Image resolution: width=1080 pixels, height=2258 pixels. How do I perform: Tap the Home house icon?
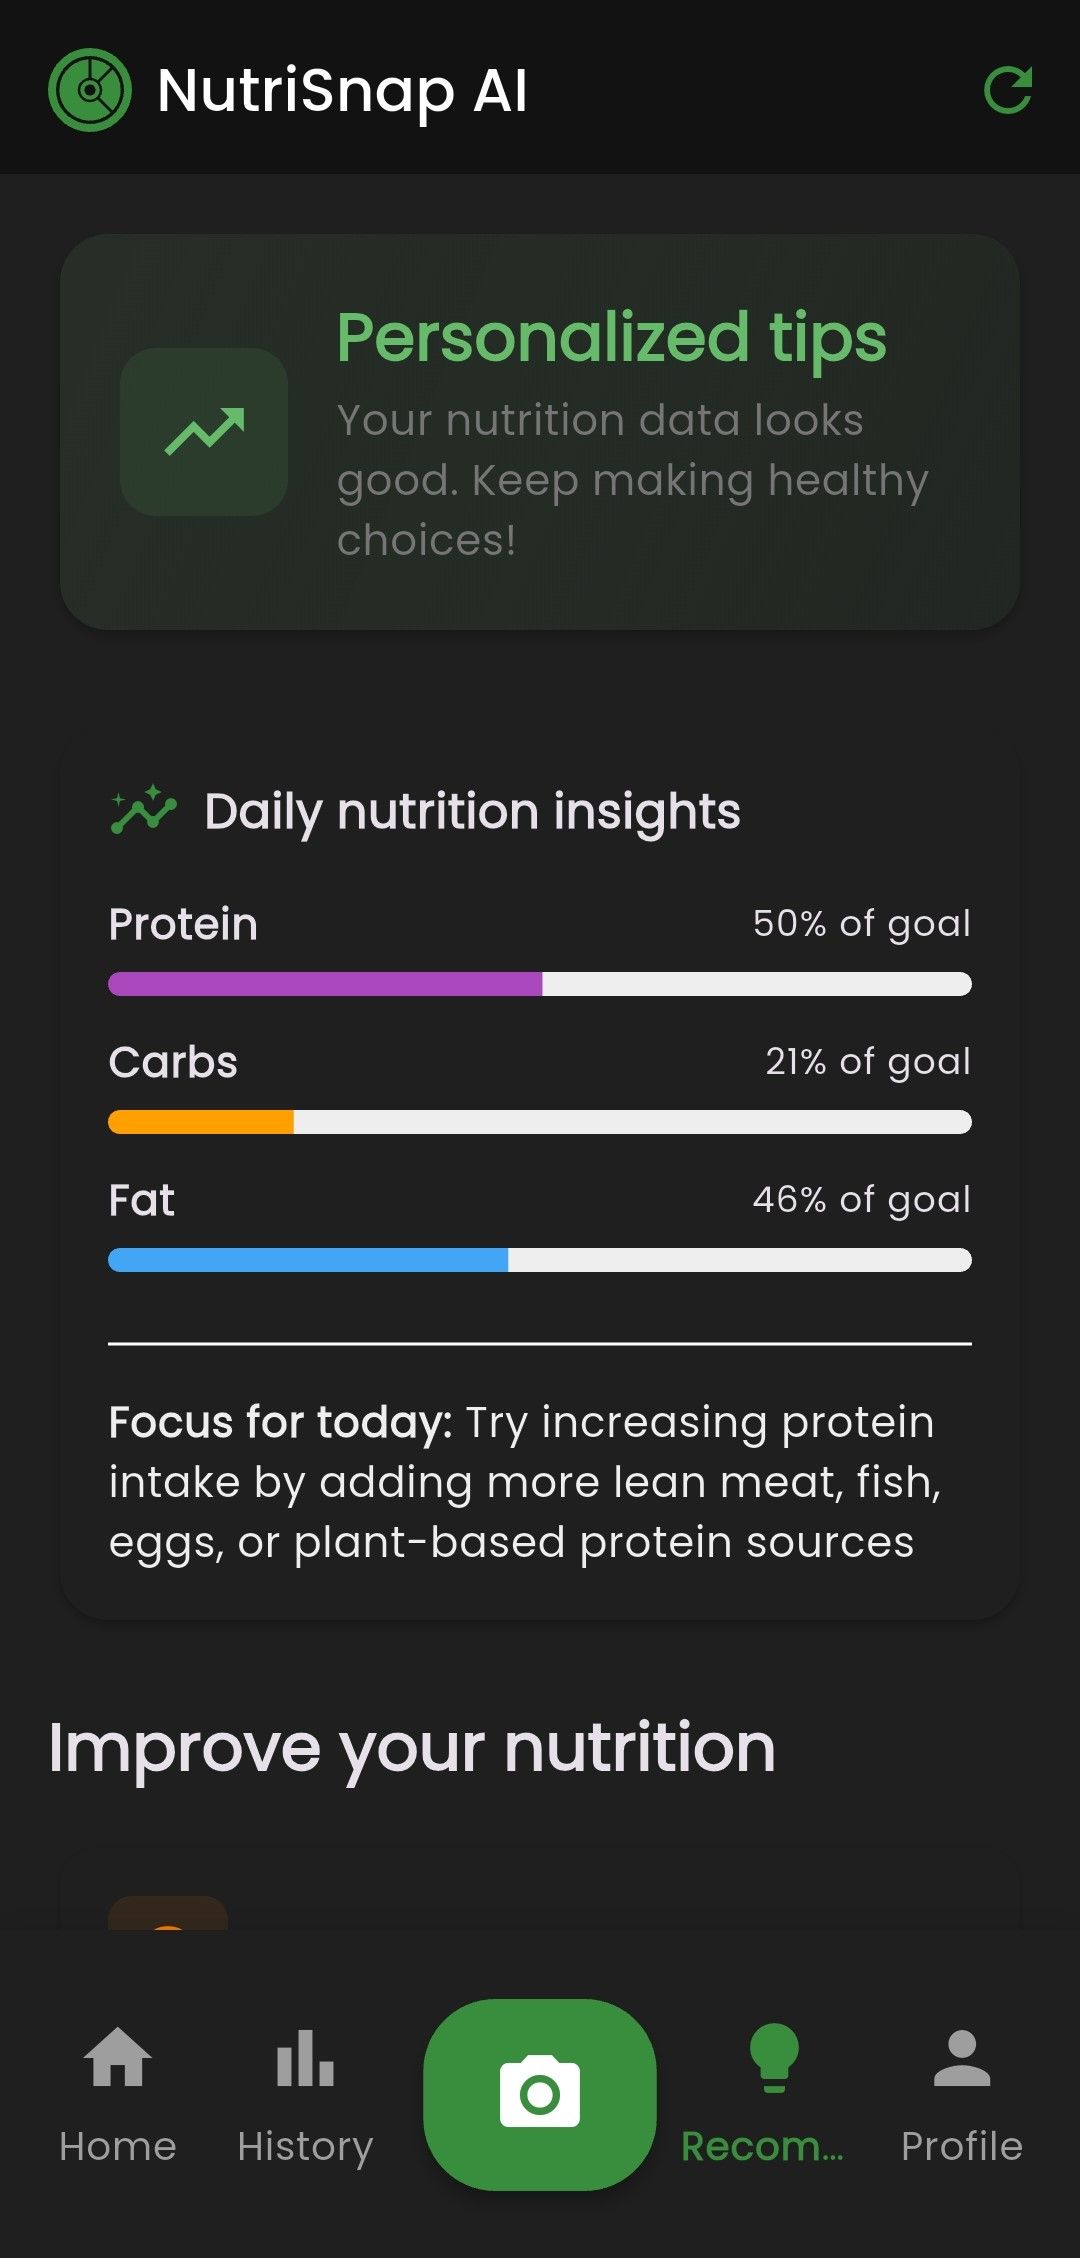click(118, 2058)
